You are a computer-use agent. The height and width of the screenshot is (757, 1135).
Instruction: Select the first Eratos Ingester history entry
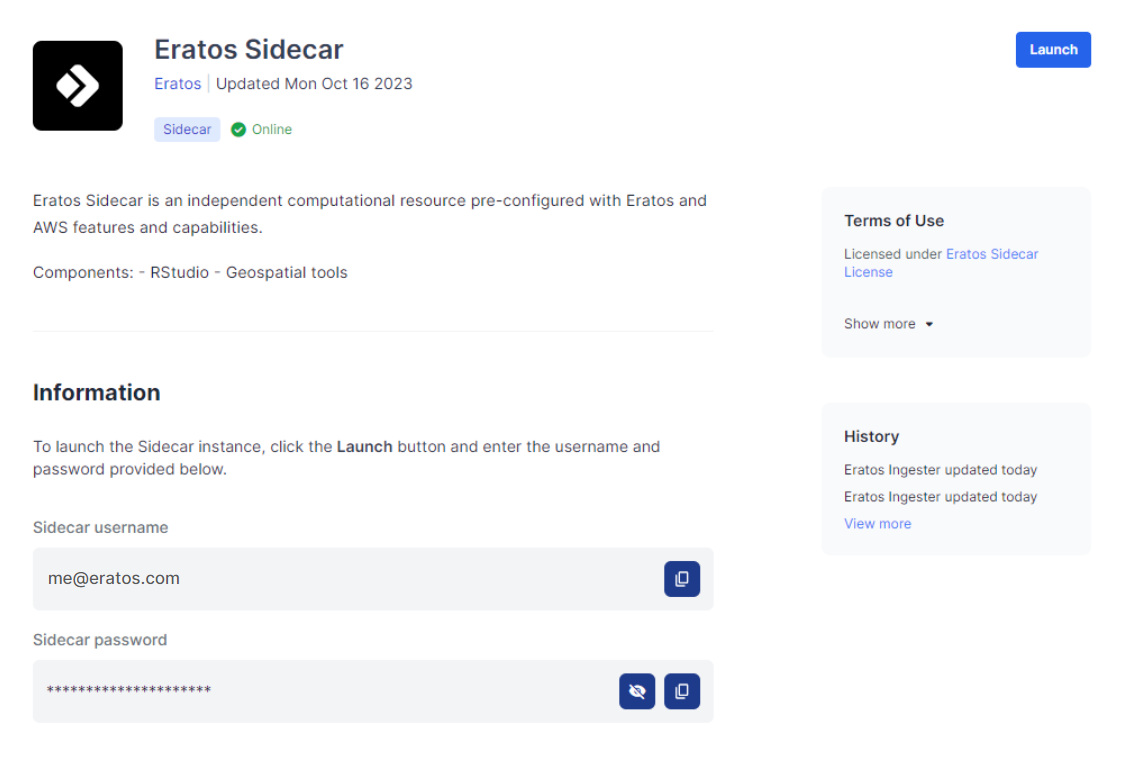(940, 470)
